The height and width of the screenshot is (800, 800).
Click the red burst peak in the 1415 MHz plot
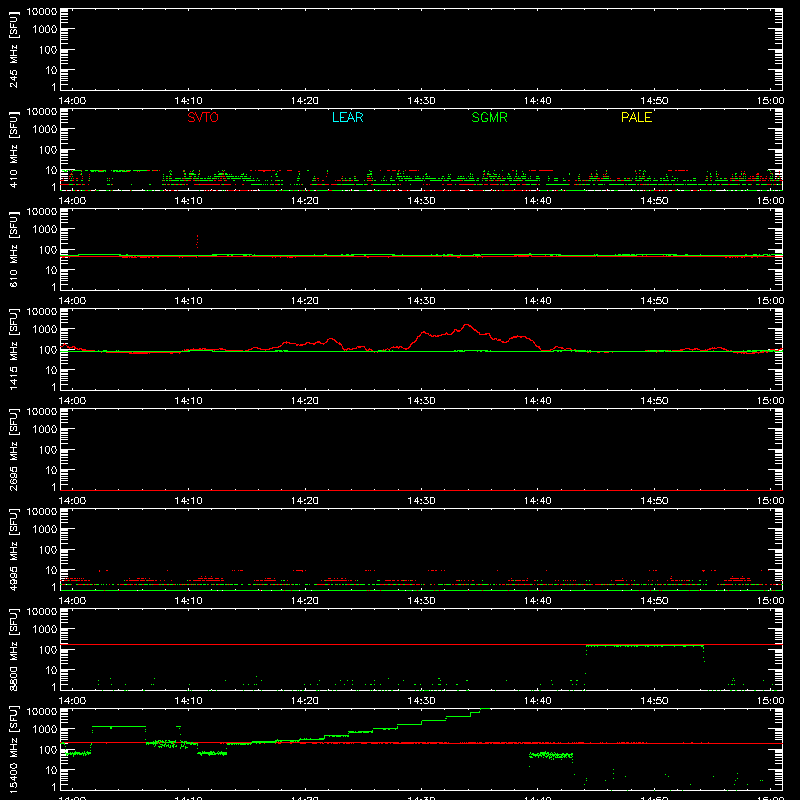(466, 325)
